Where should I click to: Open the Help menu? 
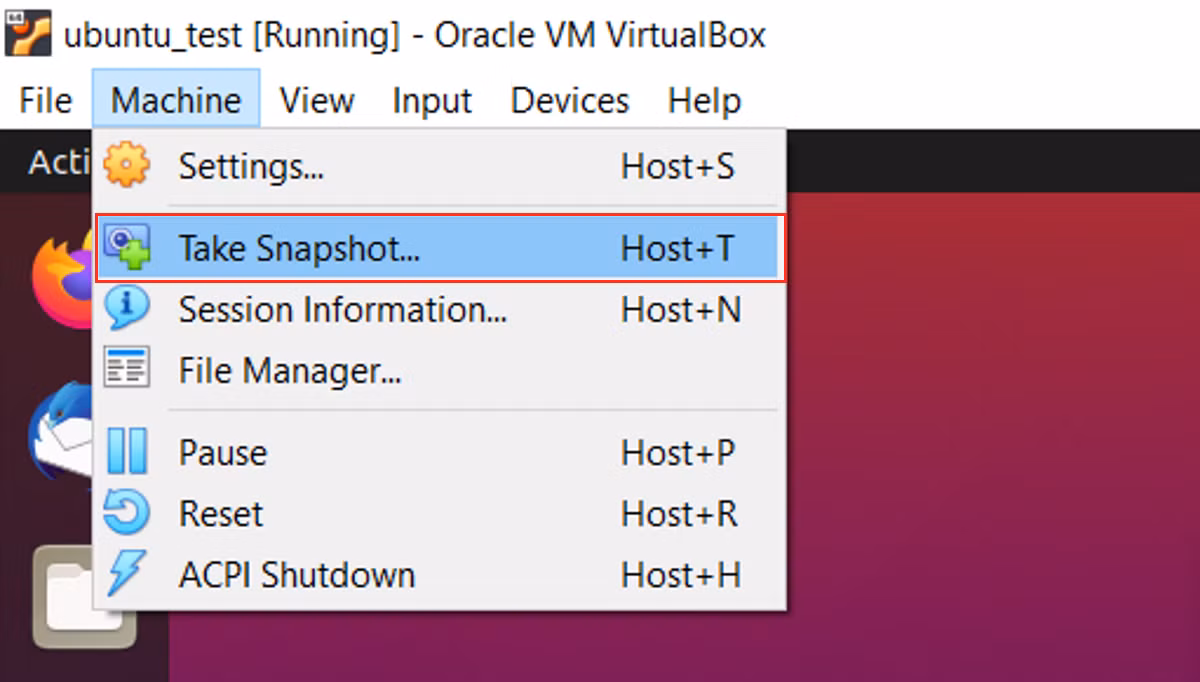(704, 100)
